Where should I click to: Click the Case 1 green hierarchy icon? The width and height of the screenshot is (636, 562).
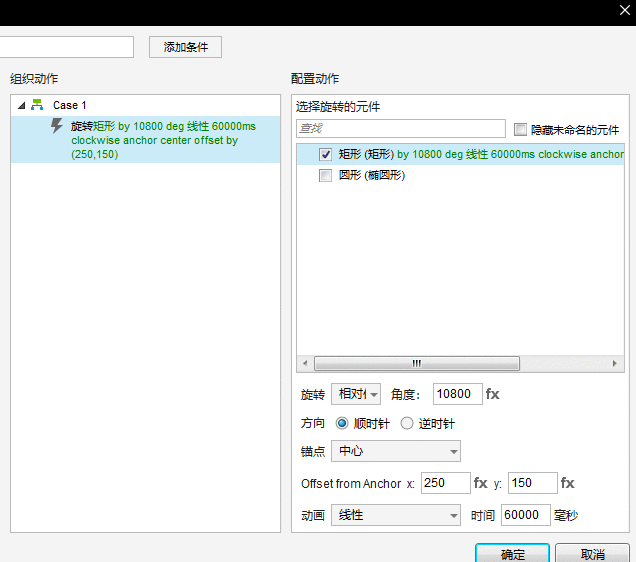37,105
